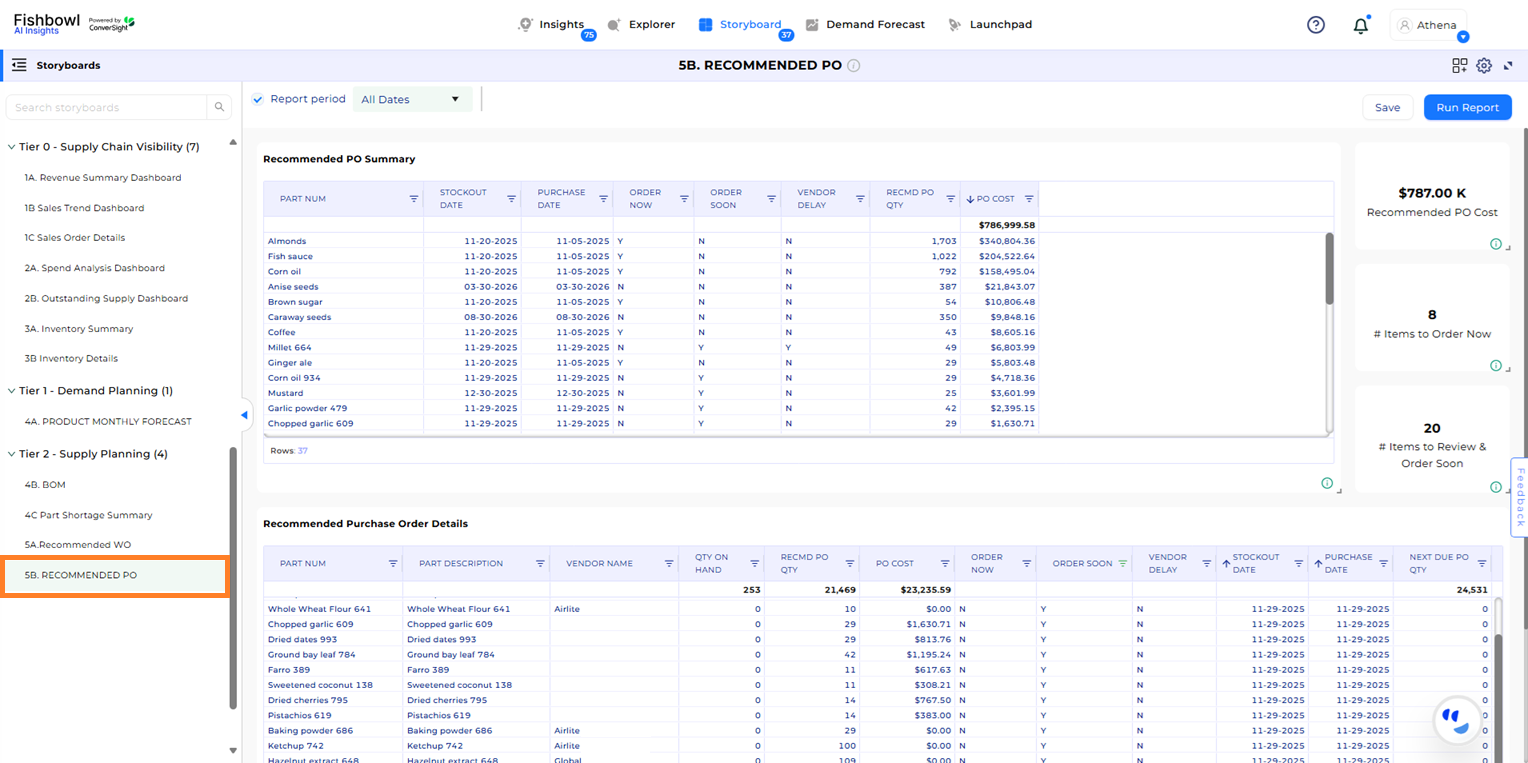This screenshot has width=1528, height=763.
Task: Expand the dashboard to fullscreen icon
Action: point(1510,65)
